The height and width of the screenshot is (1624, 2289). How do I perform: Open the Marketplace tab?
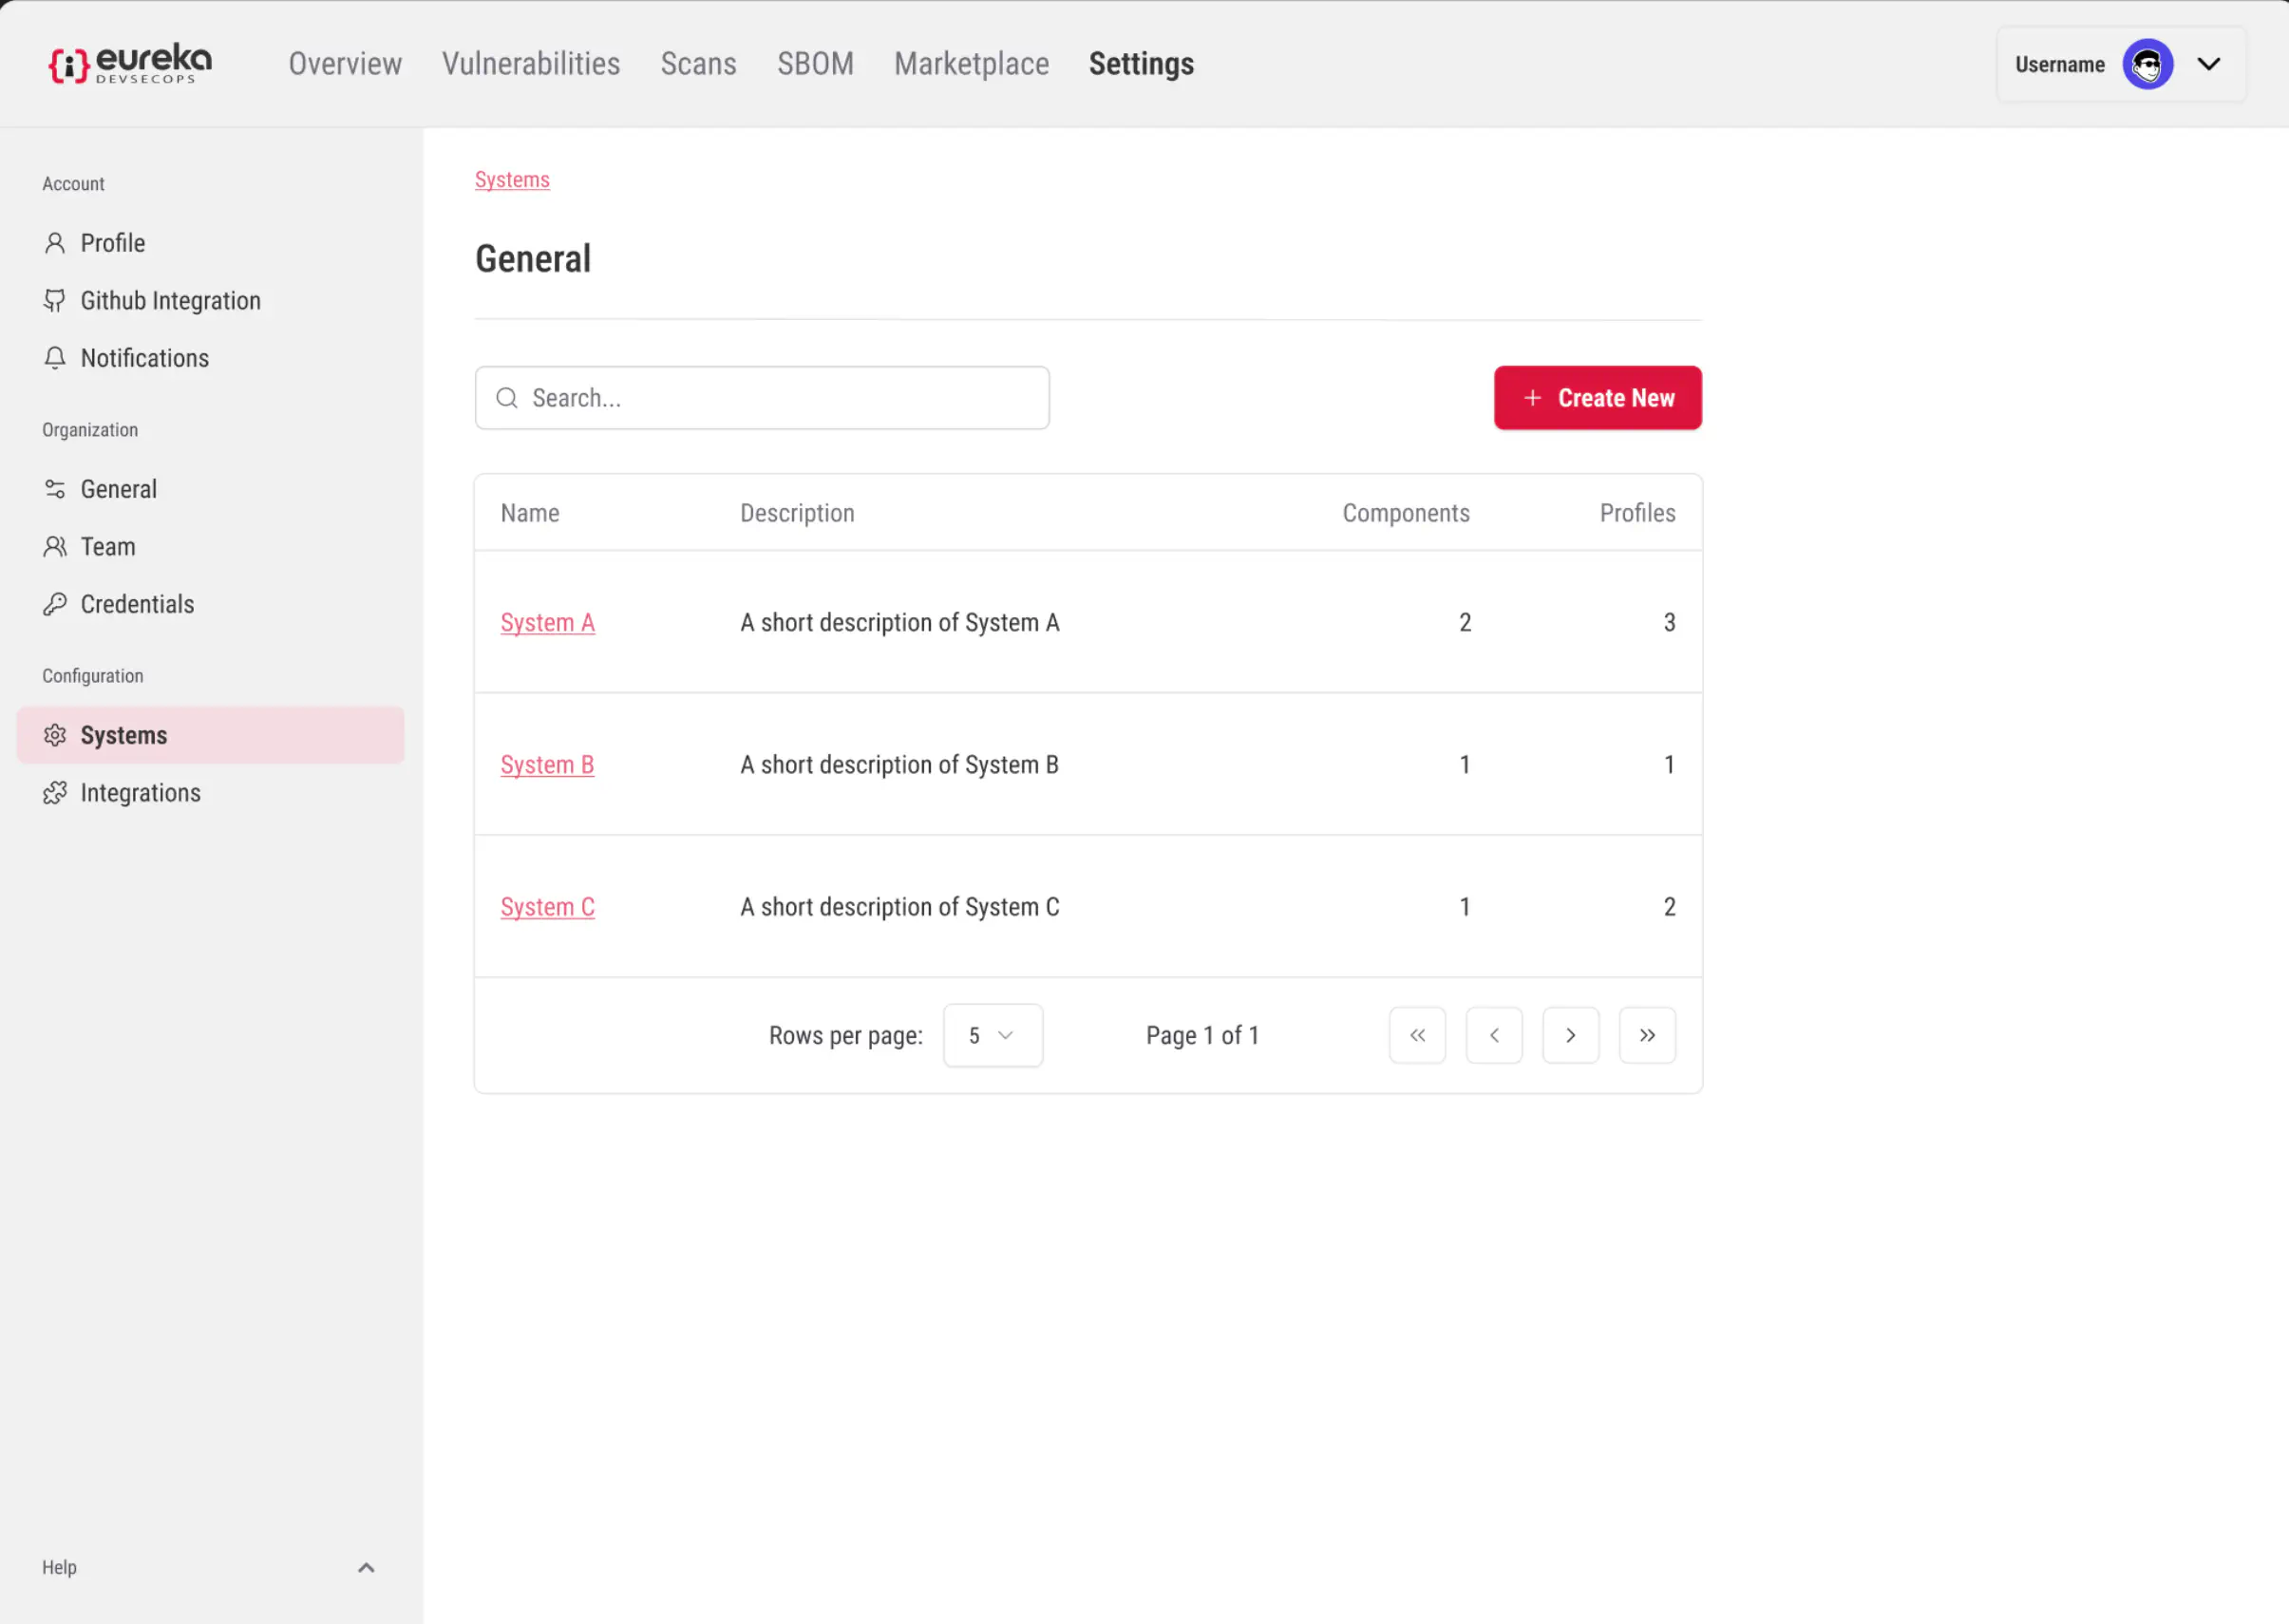(971, 64)
